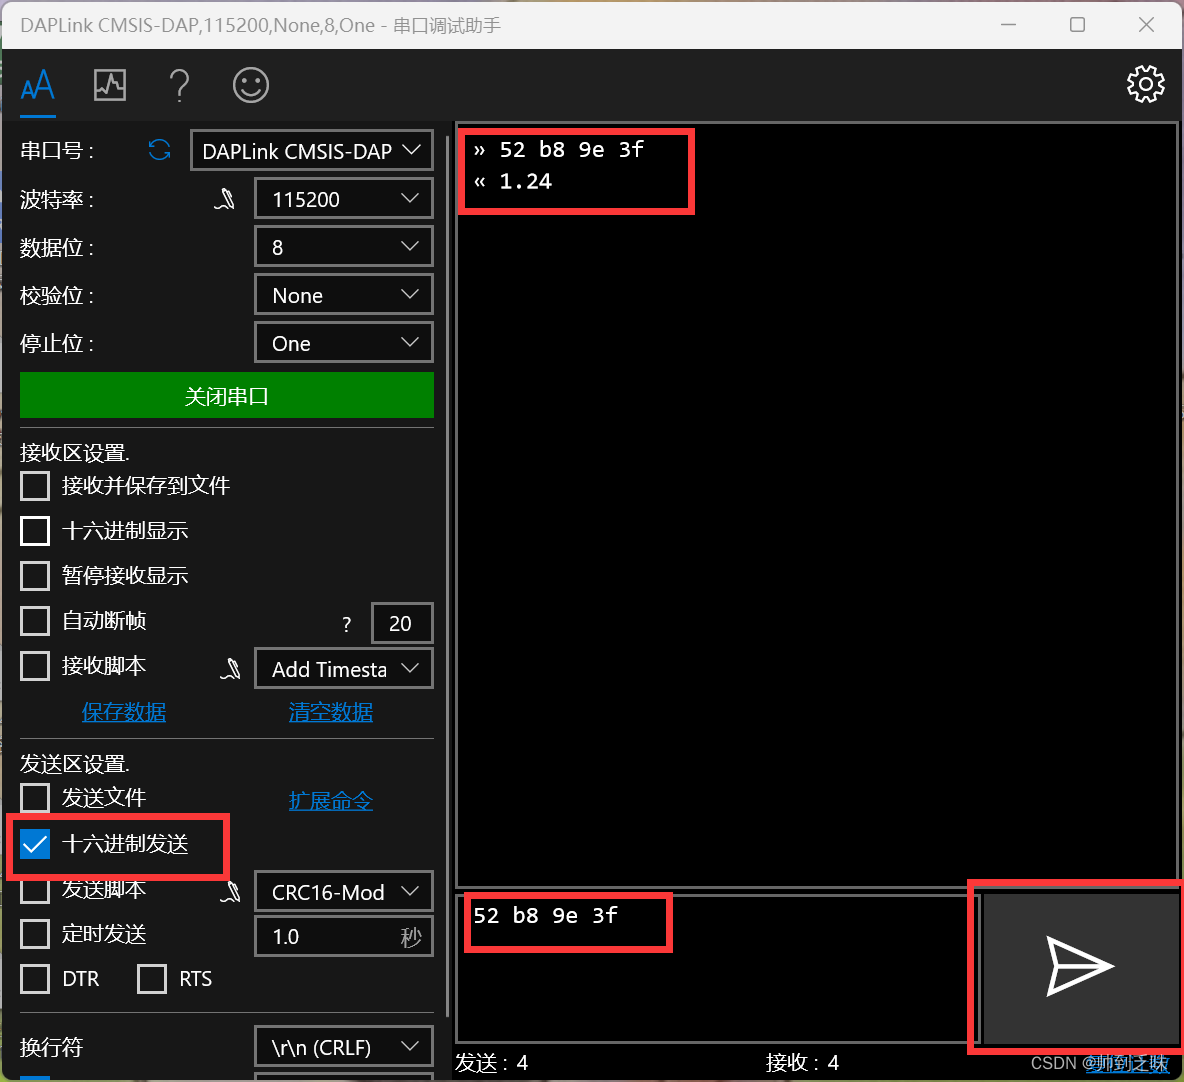The image size is (1184, 1082).
Task: Open the settings gear
Action: click(x=1145, y=84)
